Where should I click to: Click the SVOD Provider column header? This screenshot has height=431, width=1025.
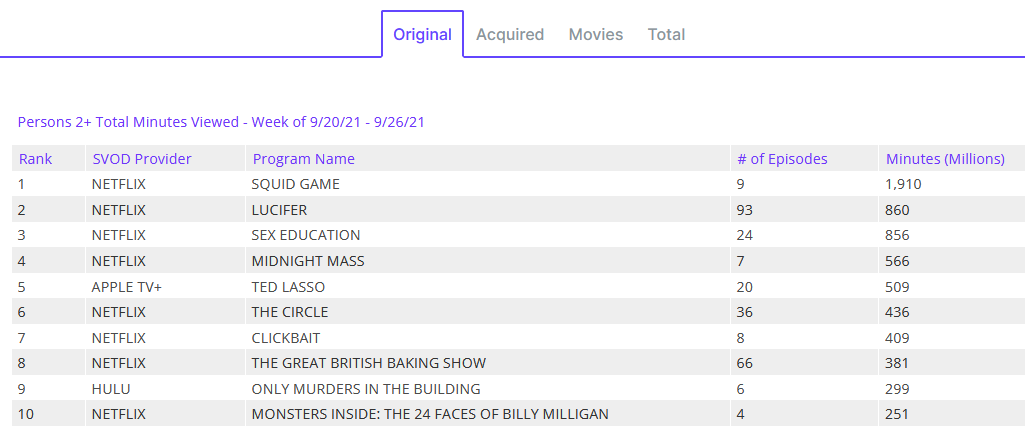pyautogui.click(x=142, y=159)
